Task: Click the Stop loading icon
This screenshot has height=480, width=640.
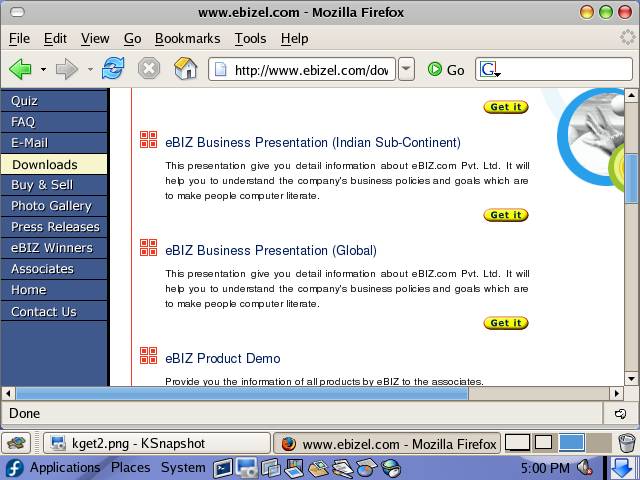Action: 148,69
